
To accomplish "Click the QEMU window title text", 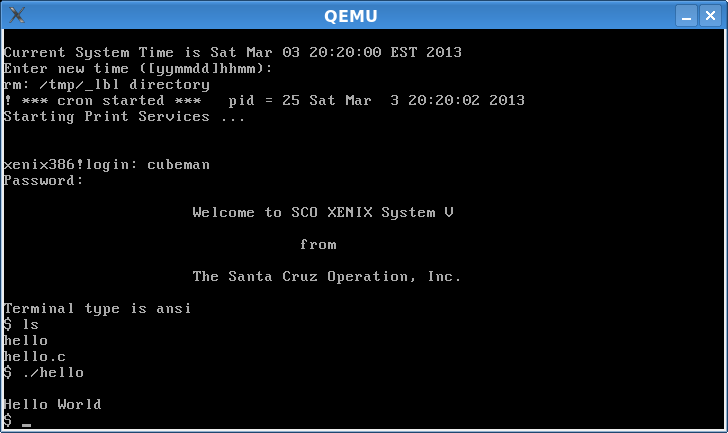I will click(351, 16).
